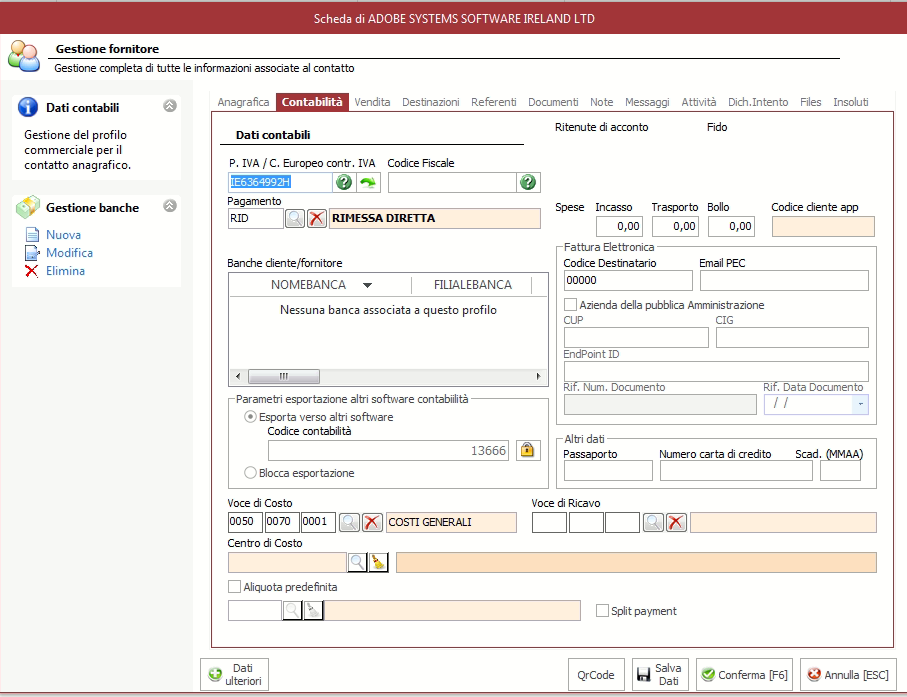Search Voce di Ricavo with magnifier

coord(653,522)
